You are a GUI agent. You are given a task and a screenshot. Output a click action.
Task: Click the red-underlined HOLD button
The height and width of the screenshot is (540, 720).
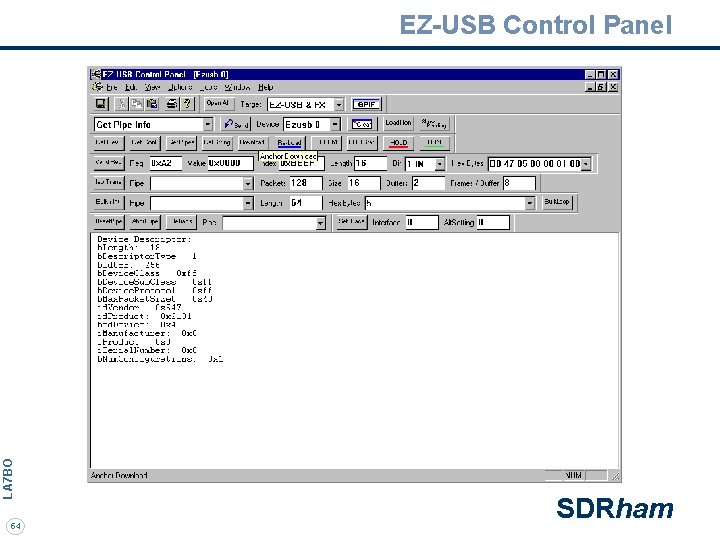click(x=399, y=143)
